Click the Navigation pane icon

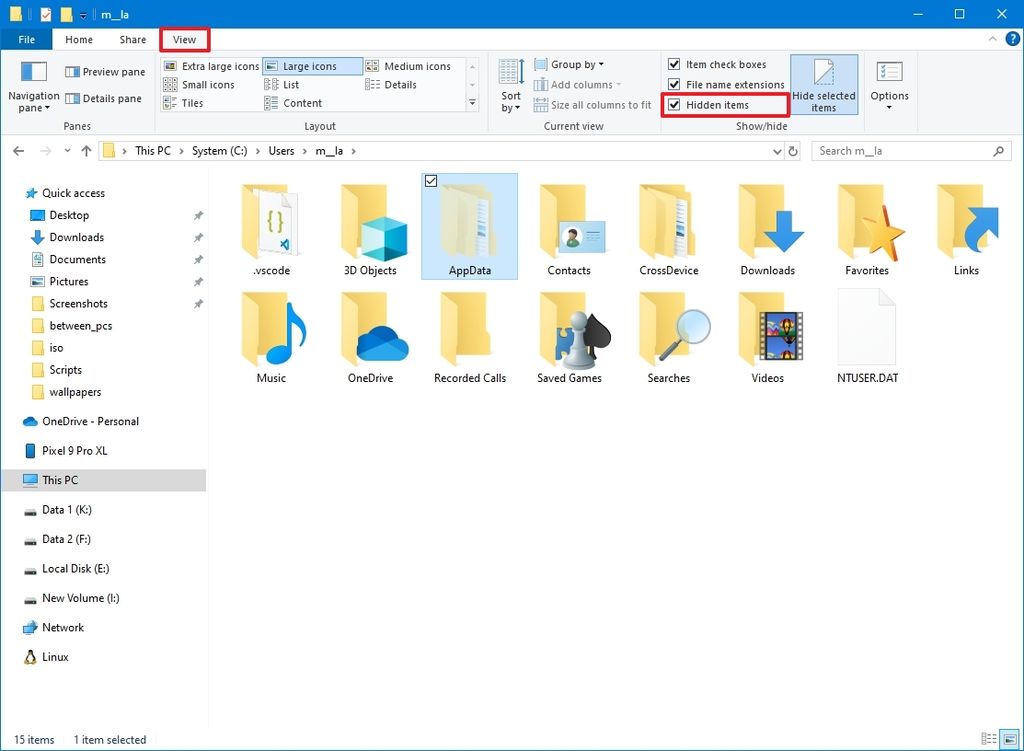(33, 84)
